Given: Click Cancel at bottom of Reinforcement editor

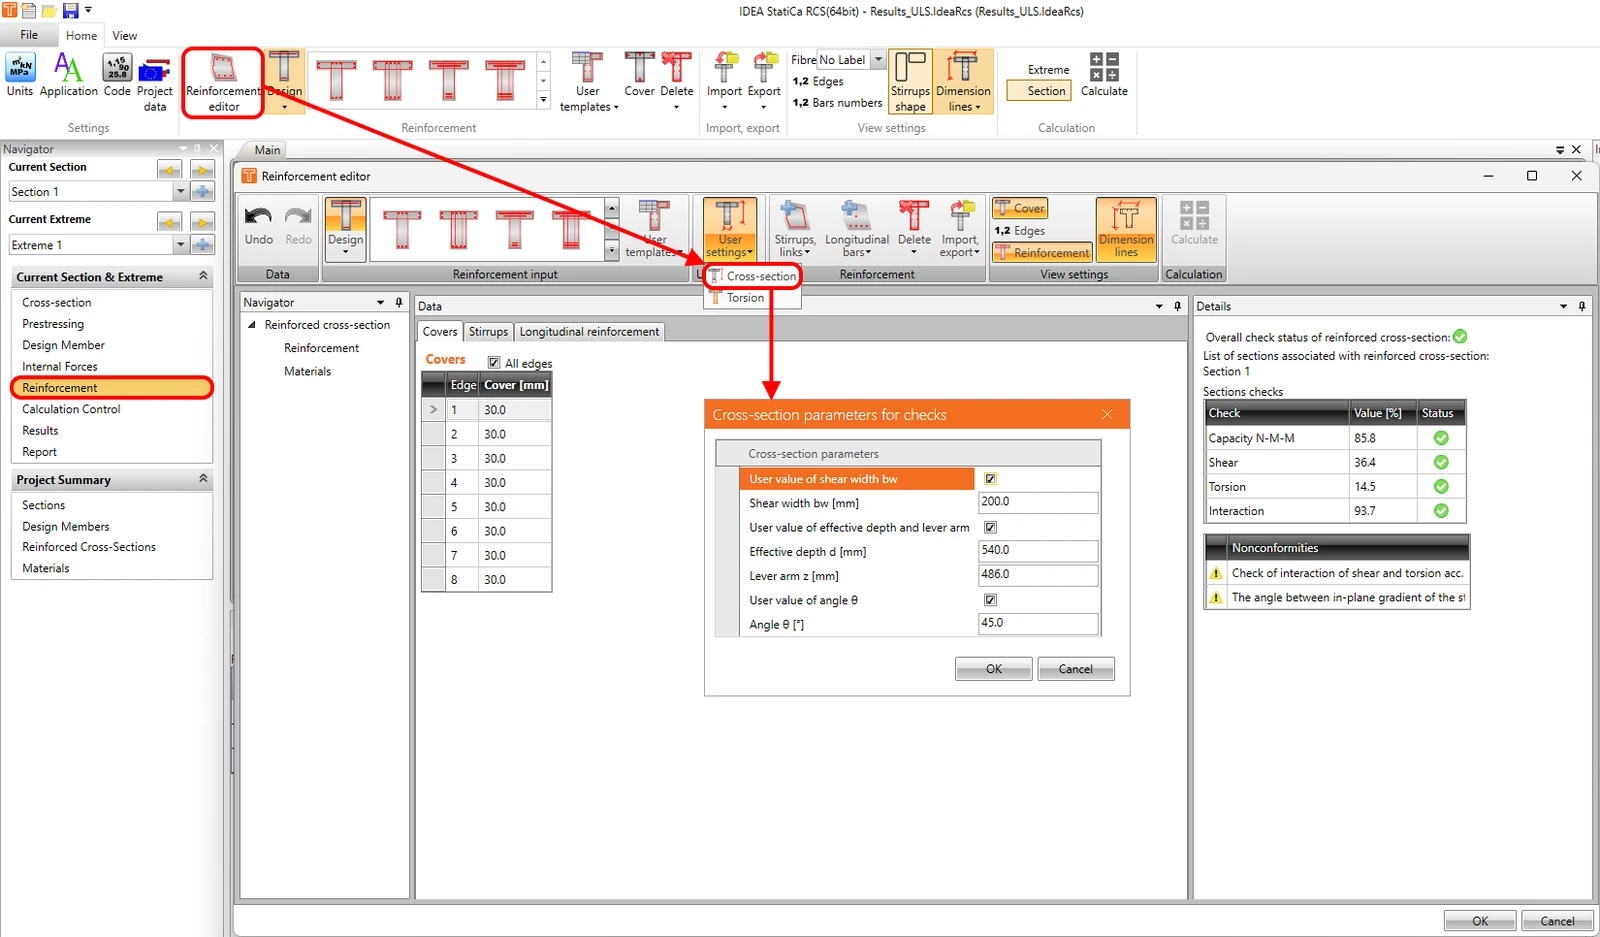Looking at the screenshot, I should pyautogui.click(x=1557, y=921).
